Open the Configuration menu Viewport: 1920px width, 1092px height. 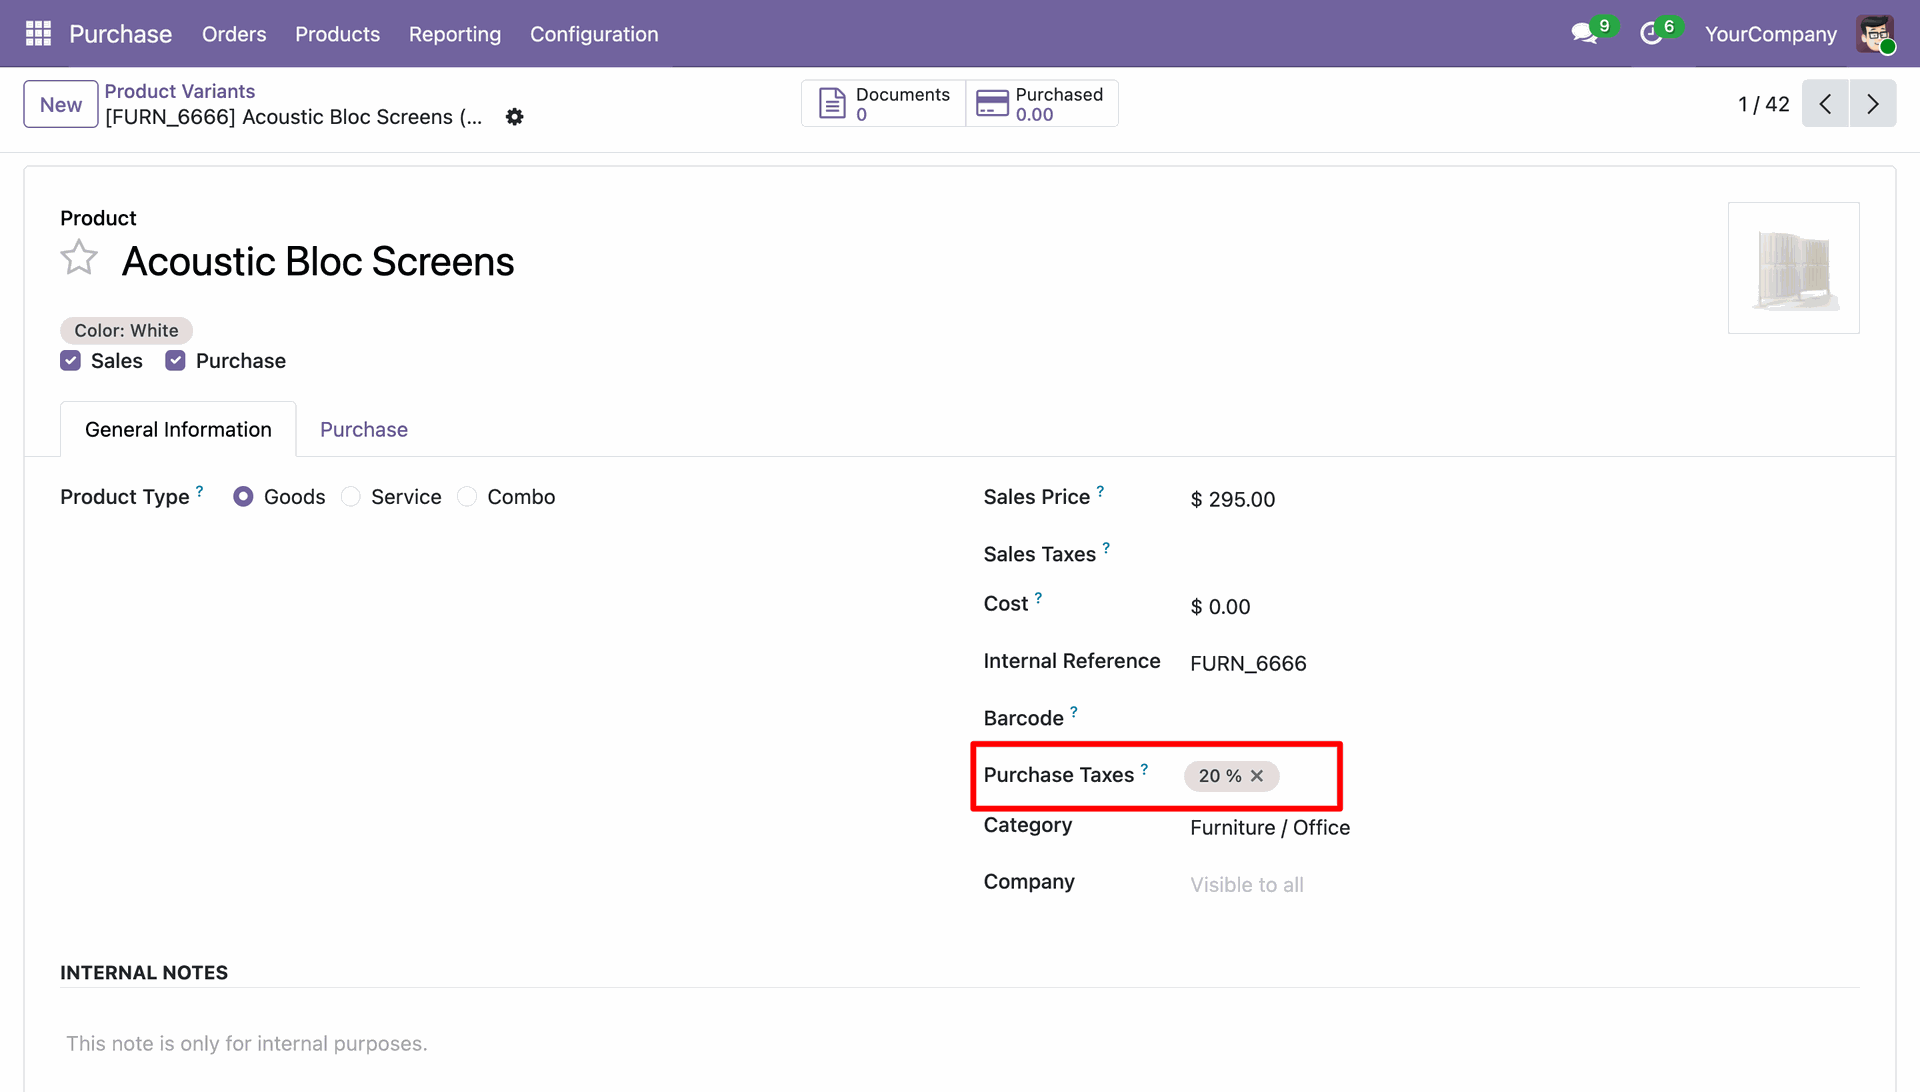[594, 34]
